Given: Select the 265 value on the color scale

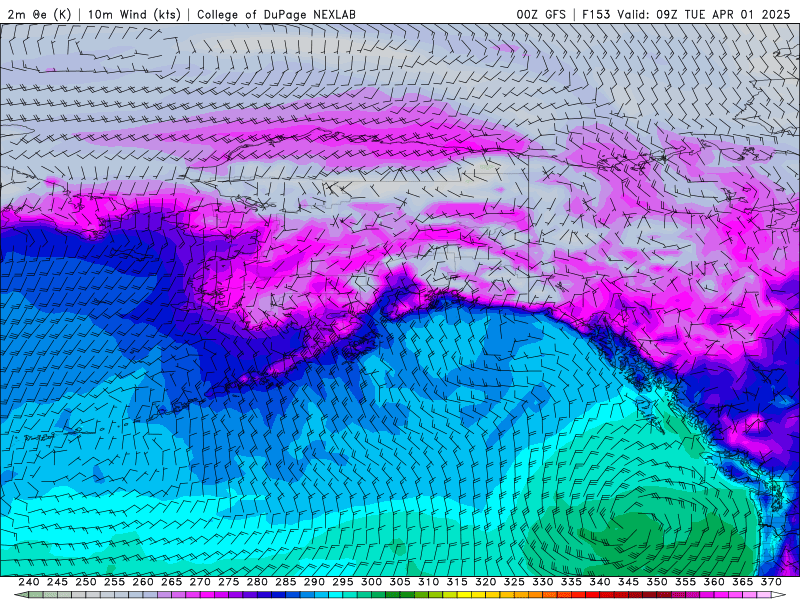Looking at the screenshot, I should pos(171,582).
